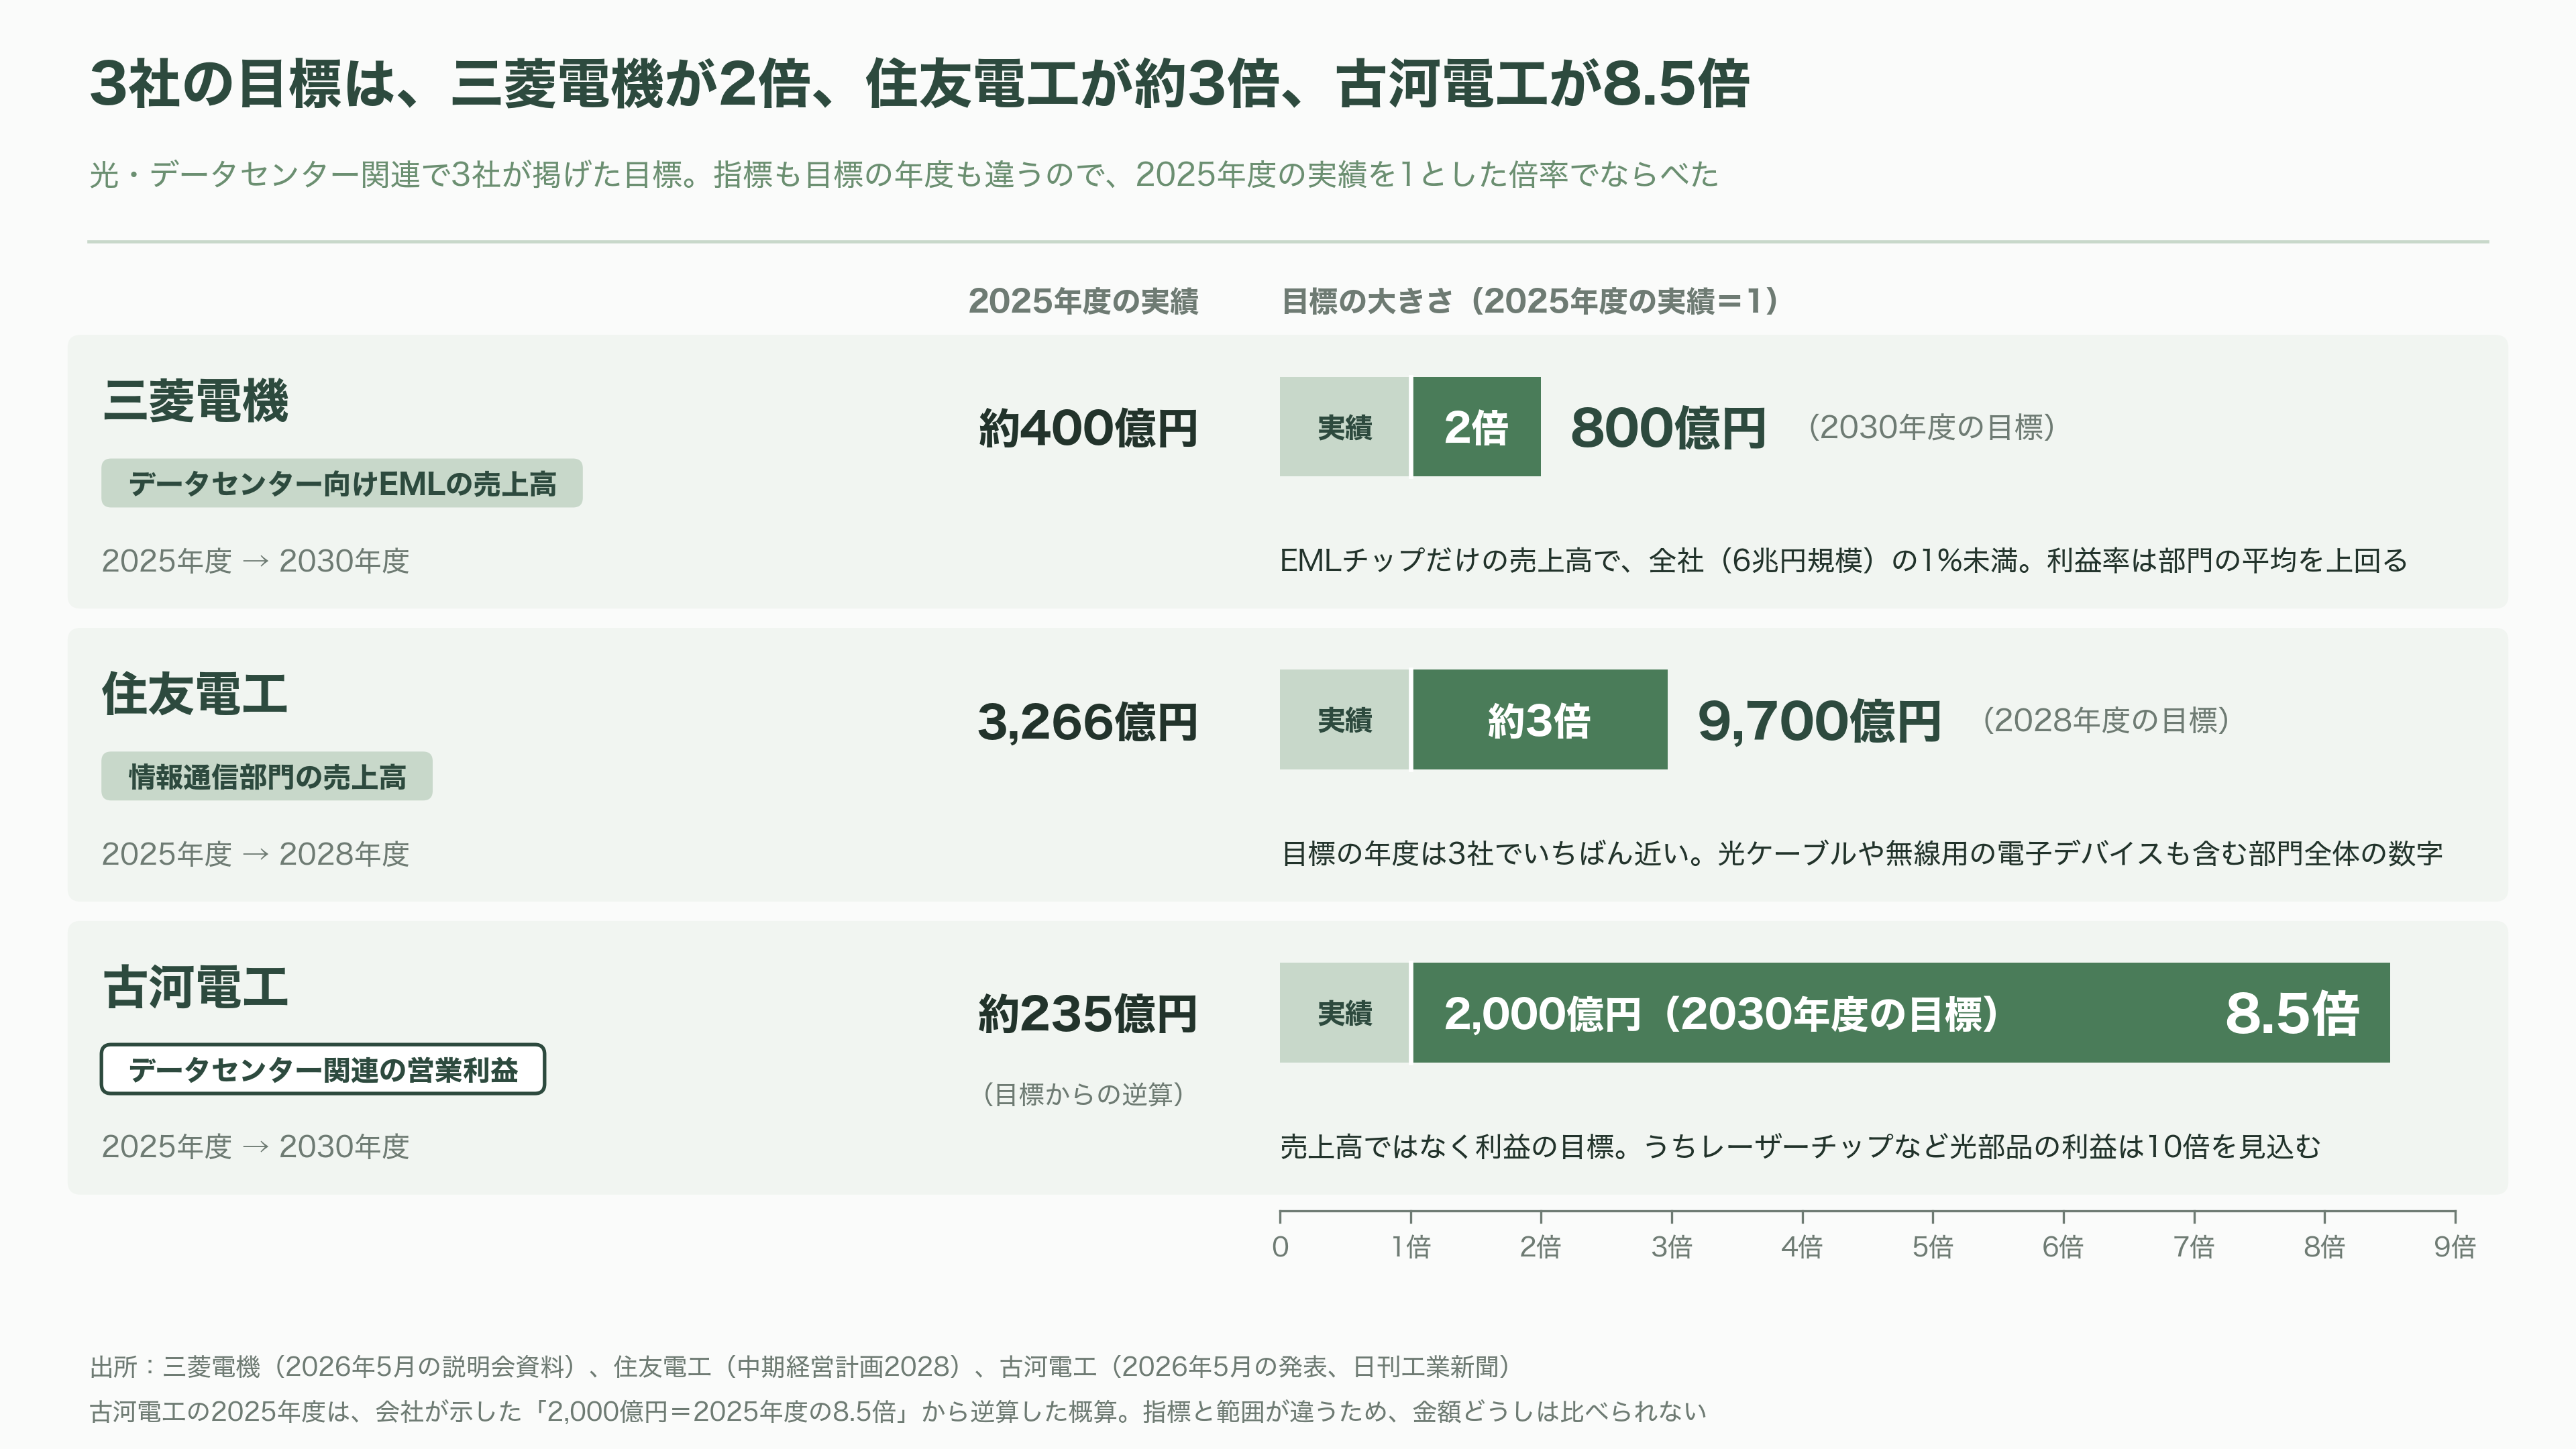Screen dimensions: 2576x1449
Task: Click the 実績 bar in the 古河電工 row
Action: (1344, 1013)
